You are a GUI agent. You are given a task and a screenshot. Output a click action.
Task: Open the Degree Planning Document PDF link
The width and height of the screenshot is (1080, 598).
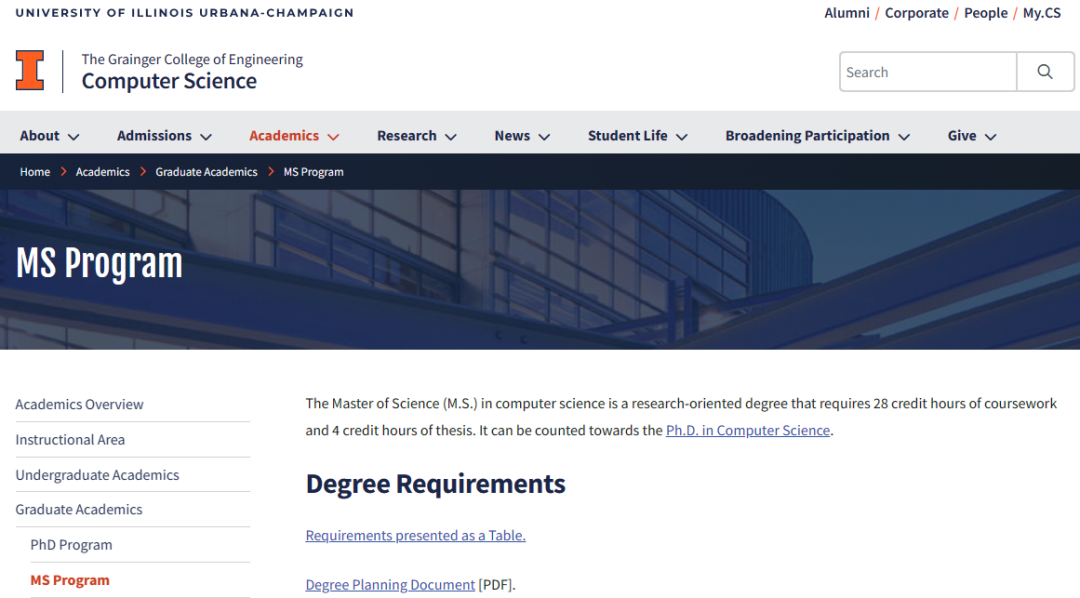(x=390, y=585)
